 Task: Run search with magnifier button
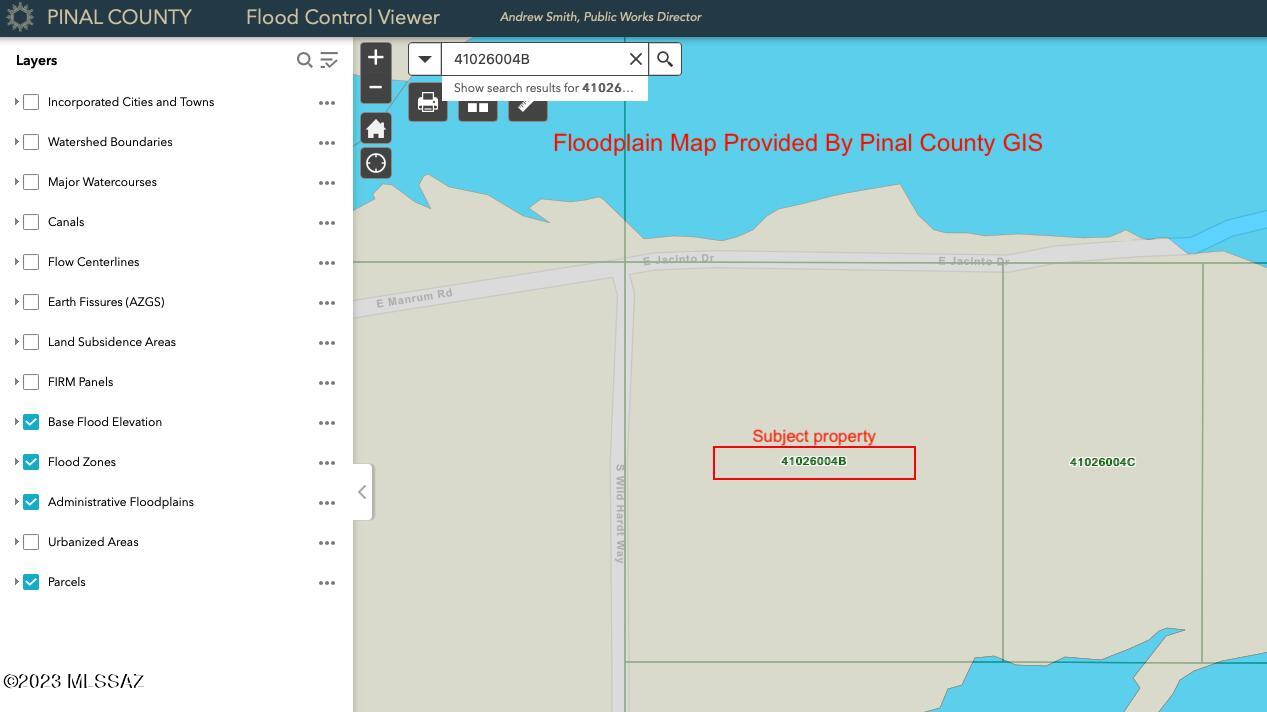(x=665, y=59)
